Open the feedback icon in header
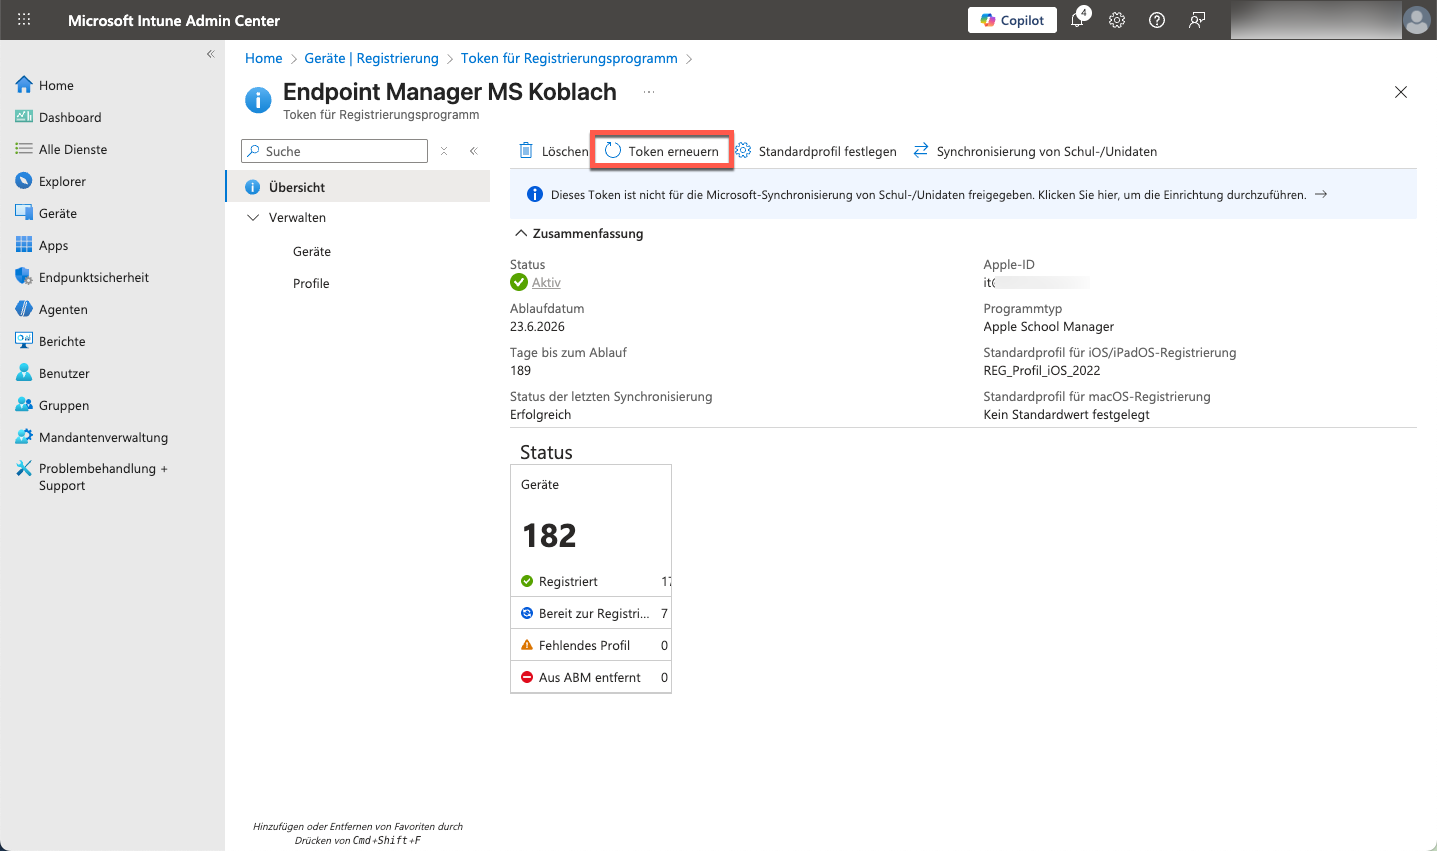Screen dimensions: 1437x851 (1197, 20)
